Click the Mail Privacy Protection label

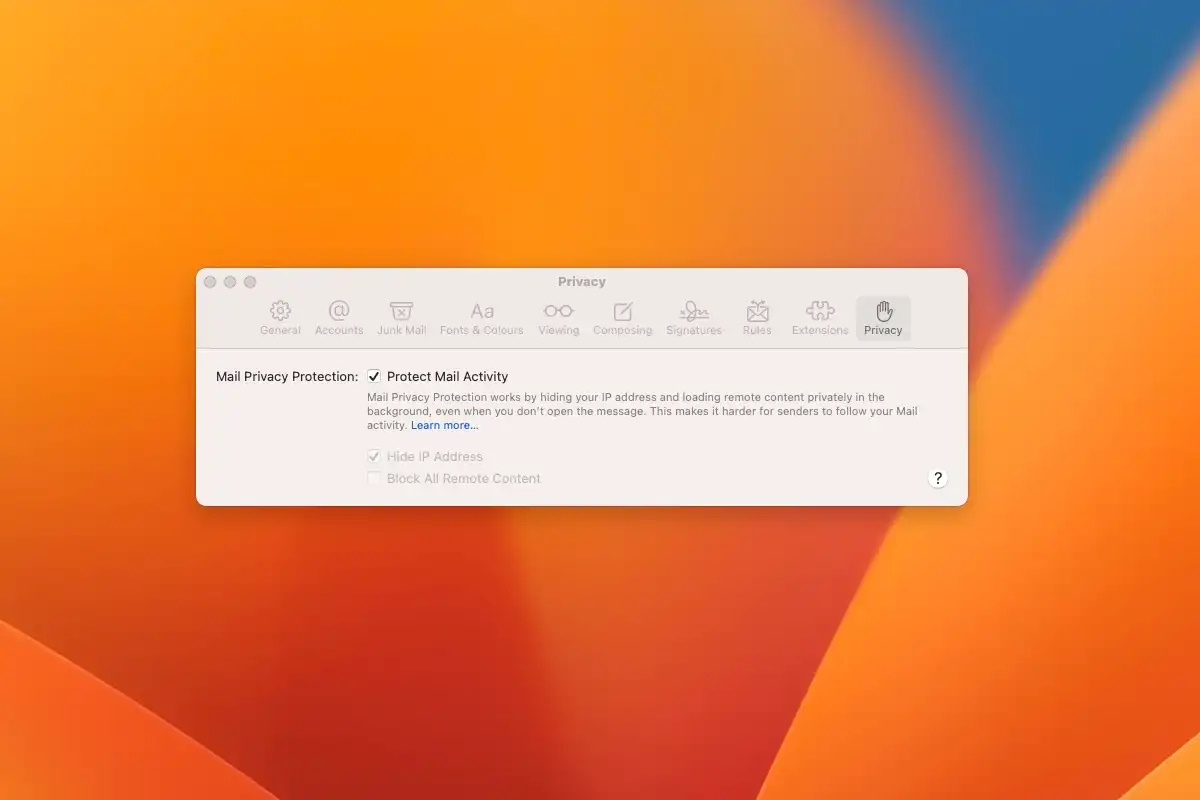click(287, 377)
